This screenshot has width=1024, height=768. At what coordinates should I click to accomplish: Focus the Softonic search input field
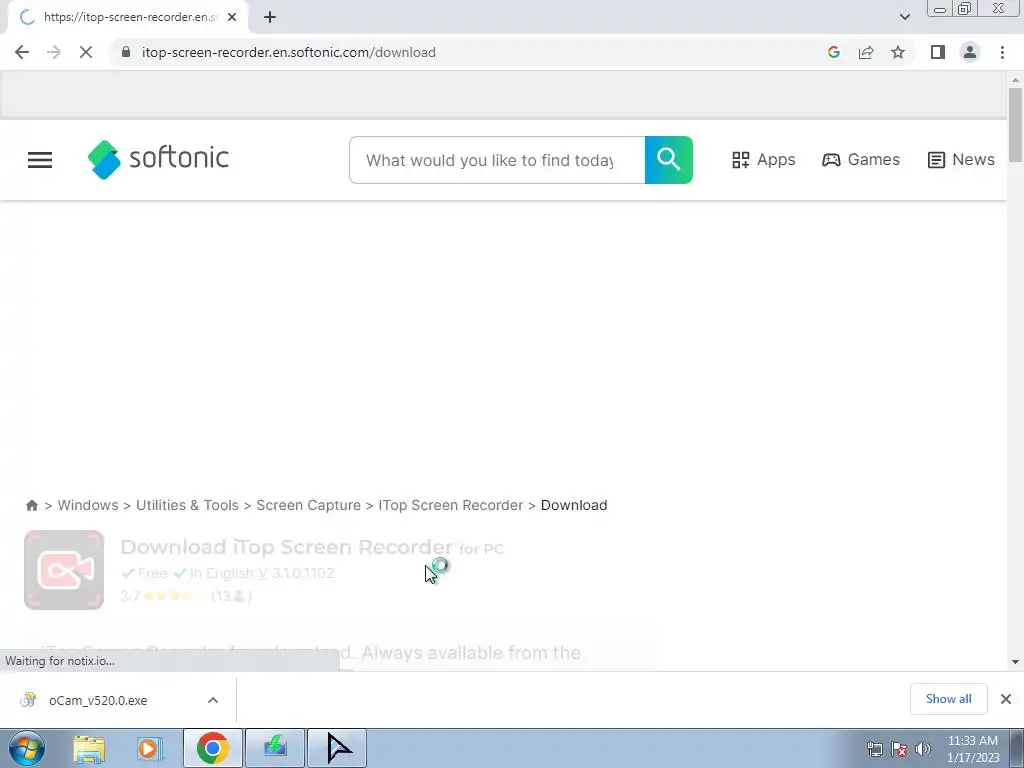point(497,160)
